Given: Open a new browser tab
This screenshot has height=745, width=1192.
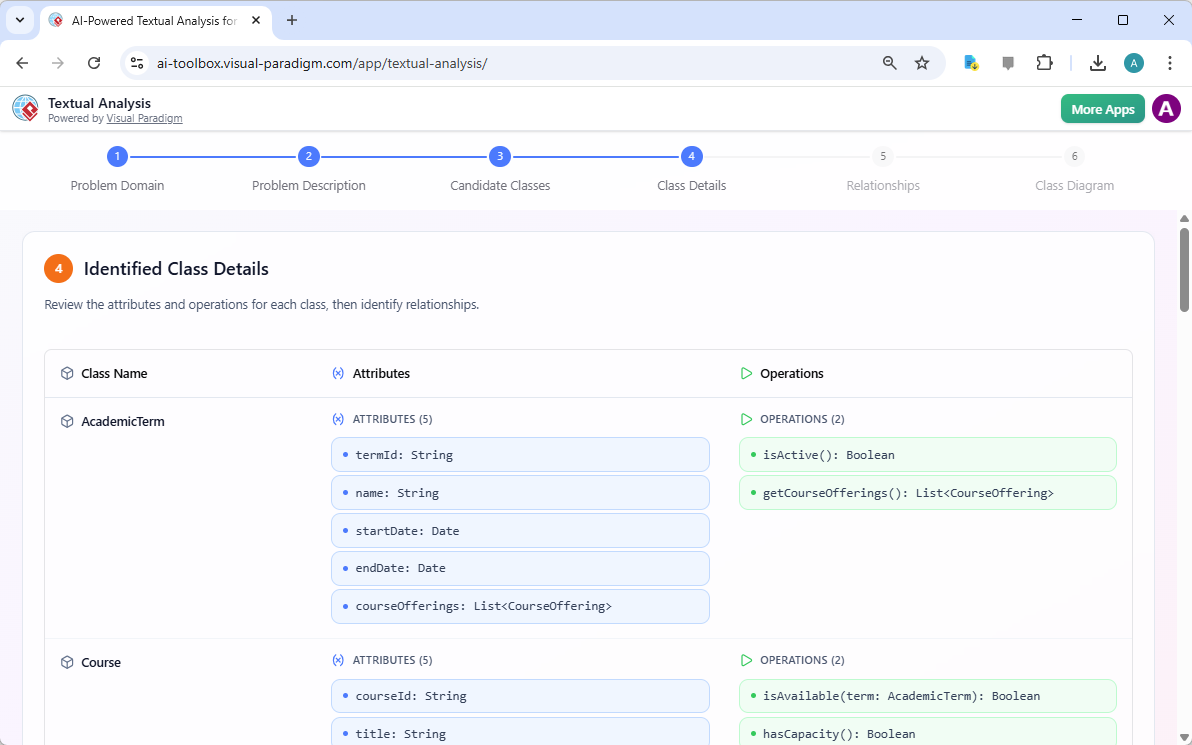Looking at the screenshot, I should [292, 20].
